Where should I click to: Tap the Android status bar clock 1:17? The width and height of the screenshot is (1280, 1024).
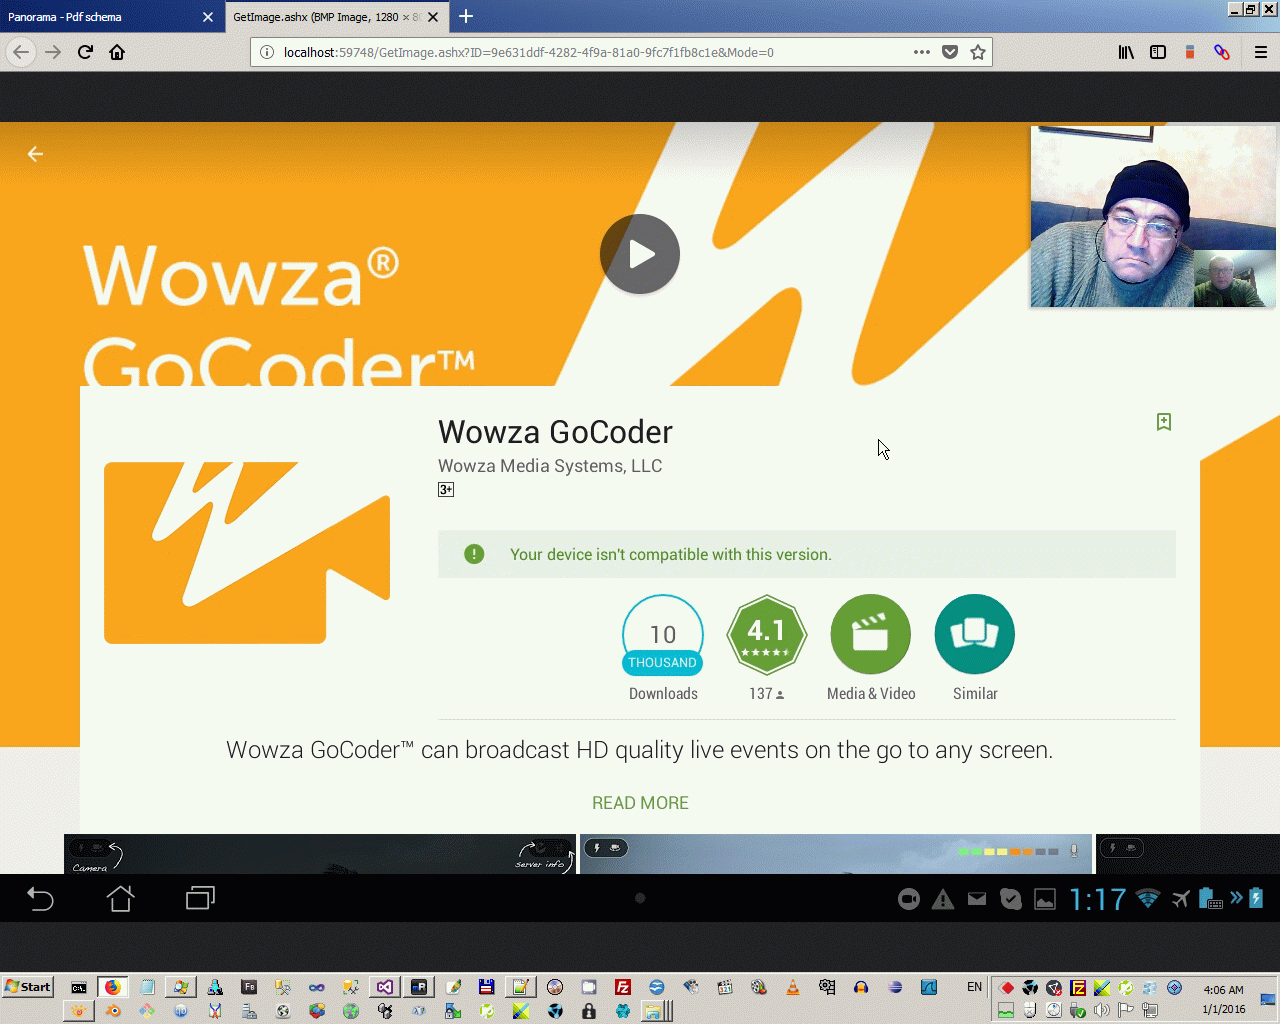[x=1098, y=900]
